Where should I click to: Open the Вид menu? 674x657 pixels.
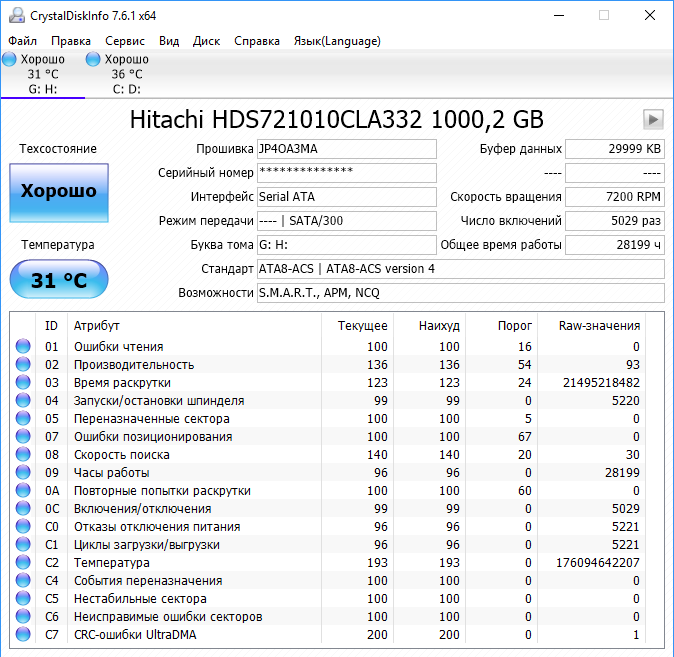click(x=169, y=41)
